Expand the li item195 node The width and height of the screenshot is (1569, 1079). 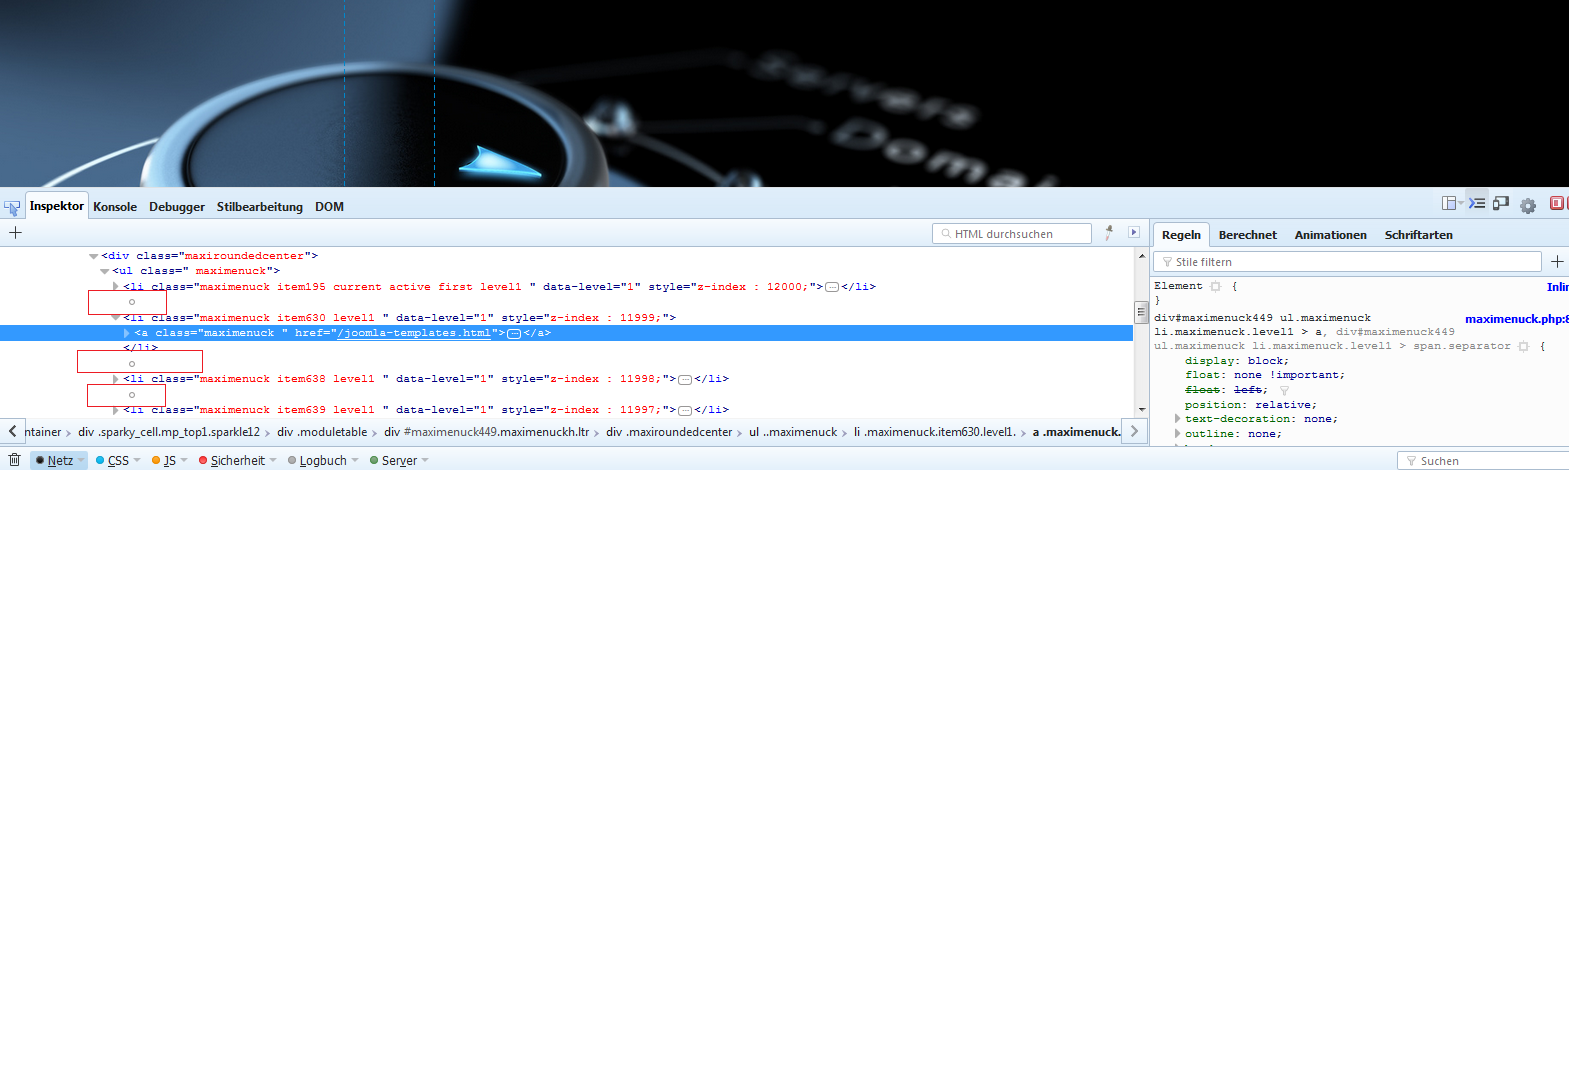(x=115, y=287)
